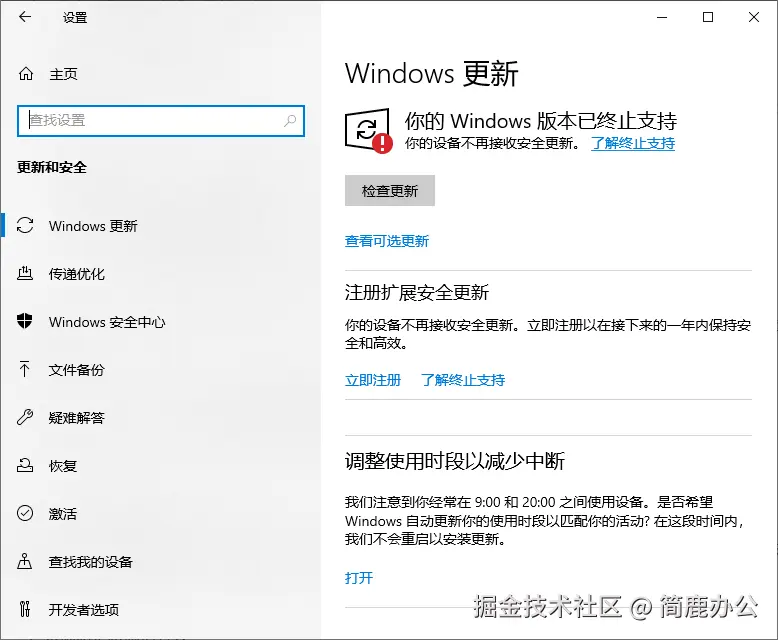This screenshot has width=778, height=640.
Task: Click the 设置 window title text
Action: (75, 18)
